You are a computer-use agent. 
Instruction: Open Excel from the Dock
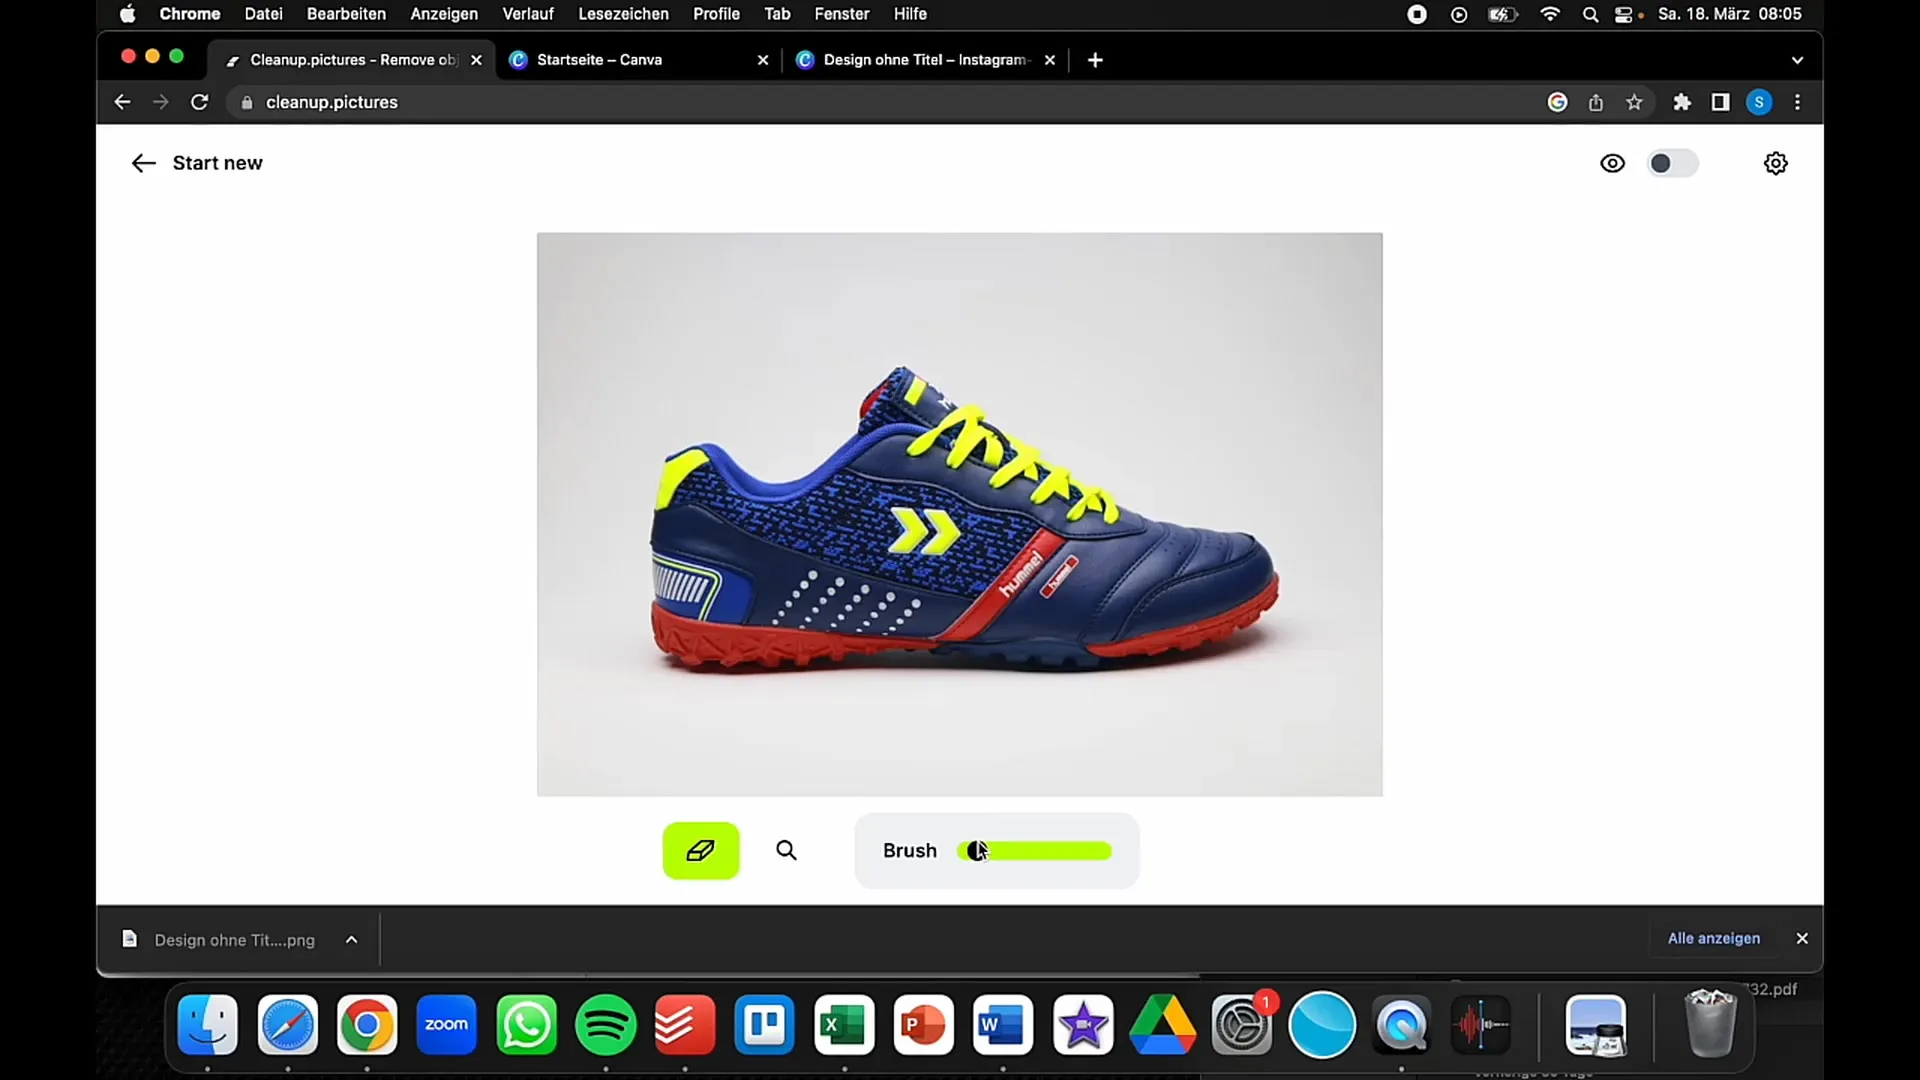(x=844, y=1025)
